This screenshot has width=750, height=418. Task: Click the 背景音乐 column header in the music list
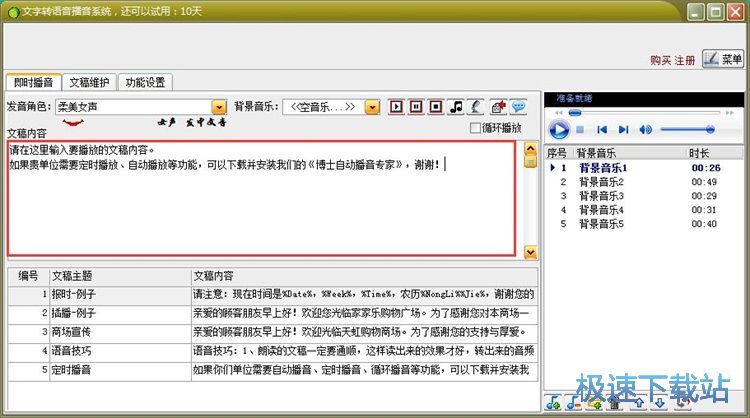pyautogui.click(x=630, y=153)
